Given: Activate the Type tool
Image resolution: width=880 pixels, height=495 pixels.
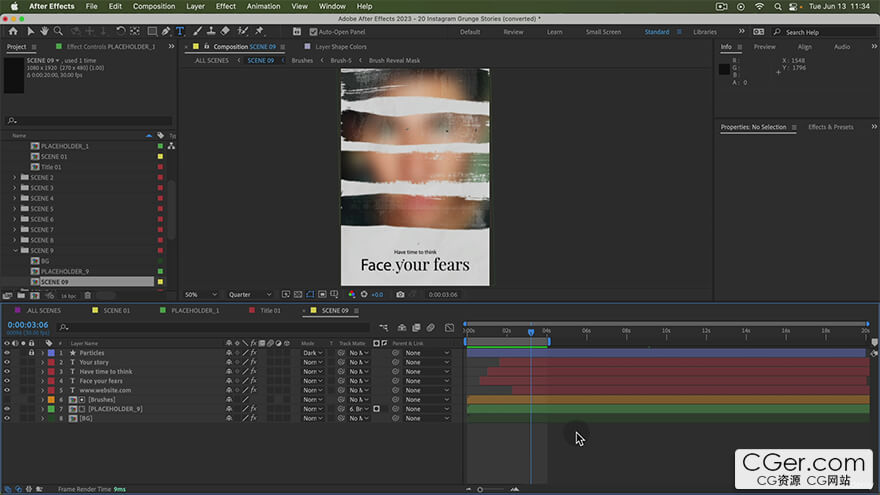Looking at the screenshot, I should pyautogui.click(x=180, y=31).
